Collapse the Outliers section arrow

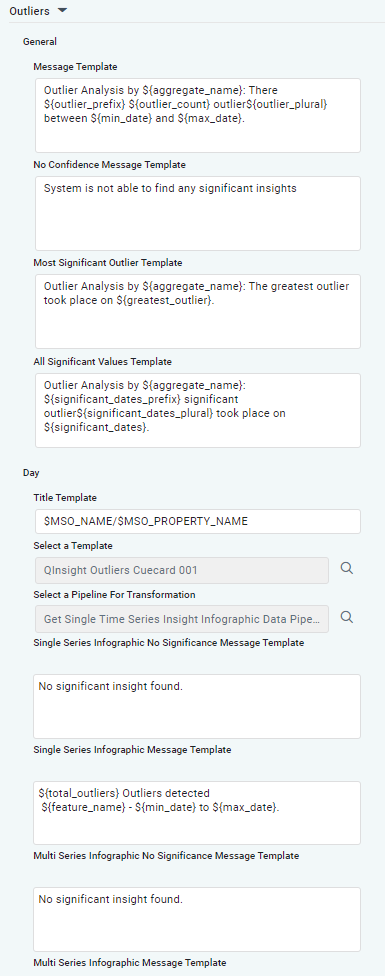[62, 11]
